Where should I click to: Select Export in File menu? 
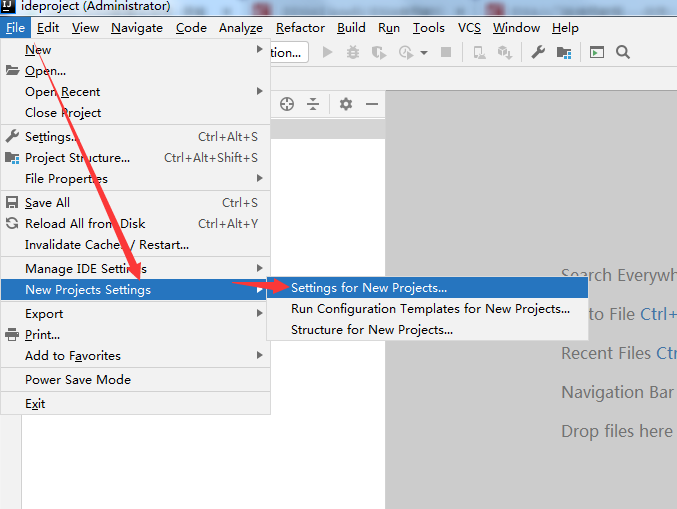135,313
